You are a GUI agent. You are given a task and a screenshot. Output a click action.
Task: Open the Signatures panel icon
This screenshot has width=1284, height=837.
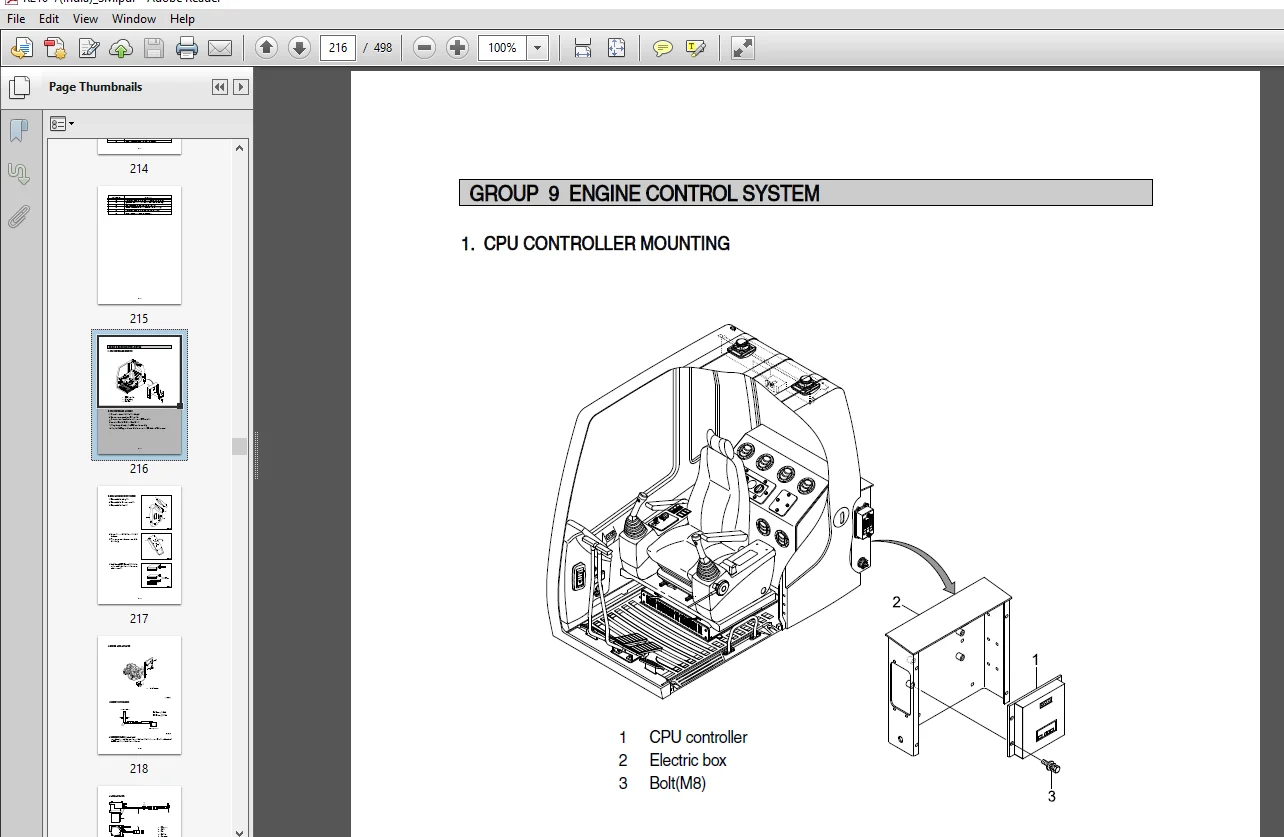(19, 173)
